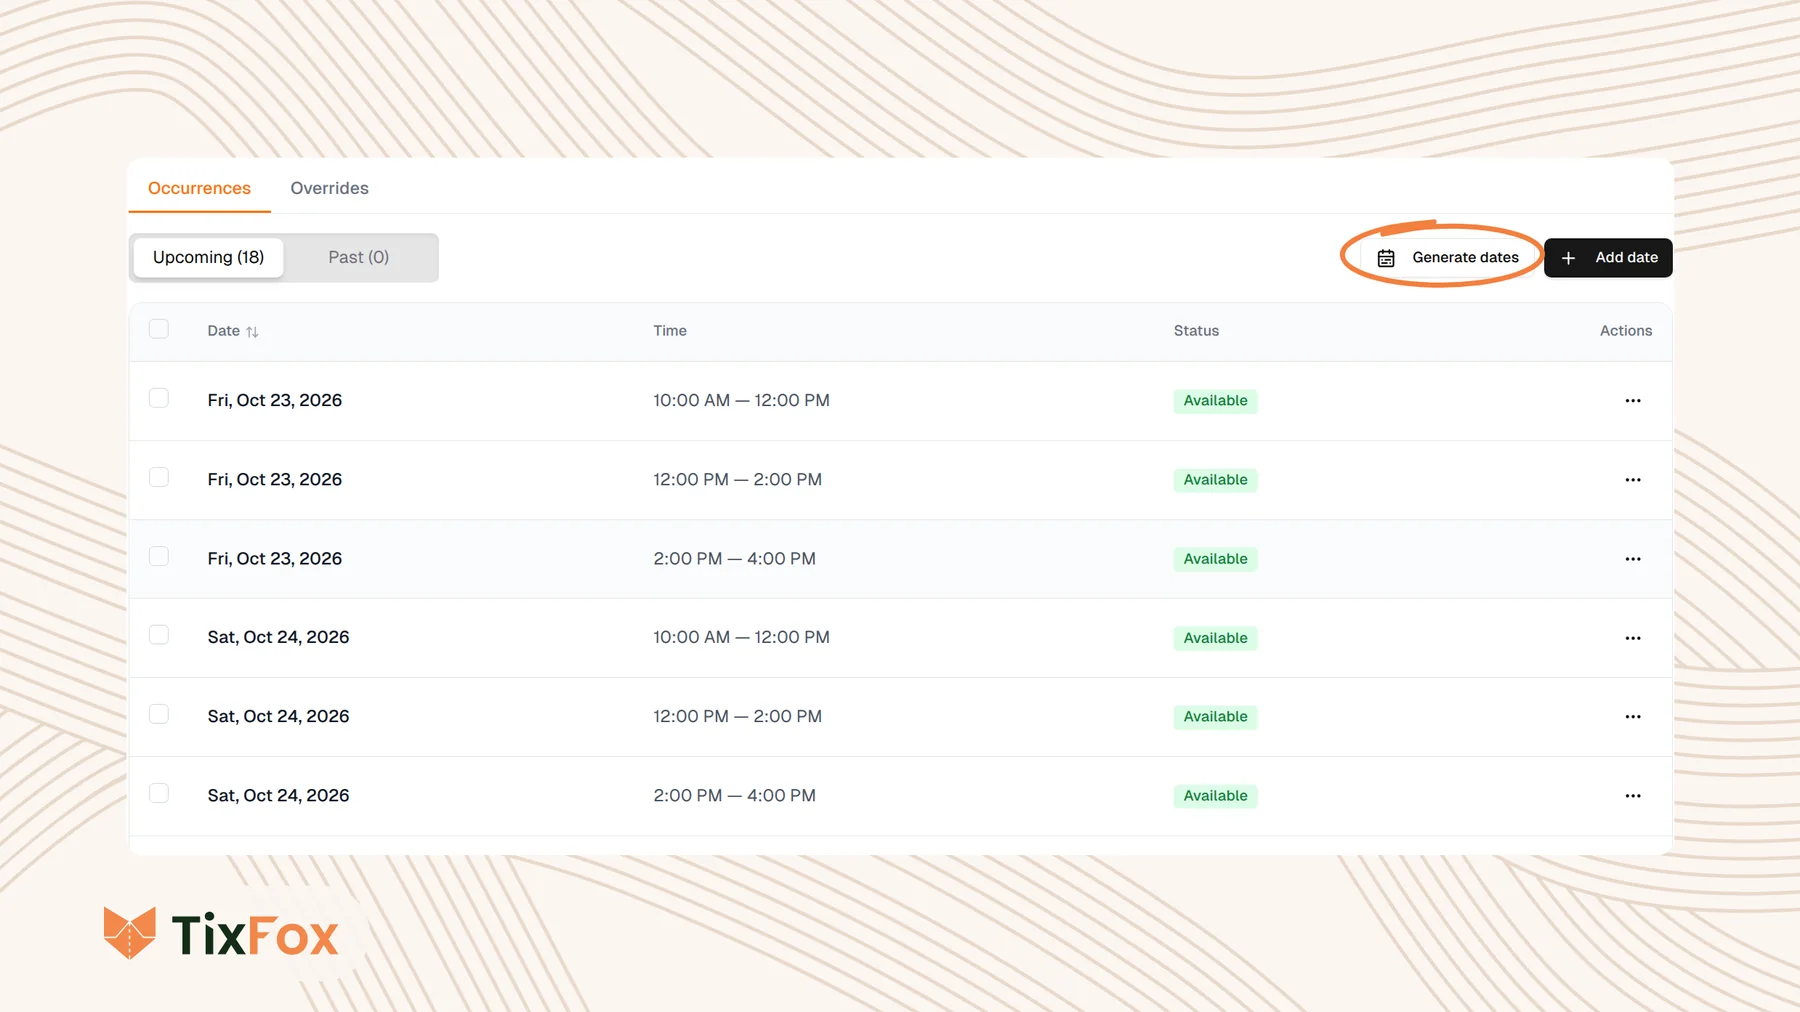Click the Generate dates button
This screenshot has width=1800, height=1012.
pyautogui.click(x=1449, y=258)
